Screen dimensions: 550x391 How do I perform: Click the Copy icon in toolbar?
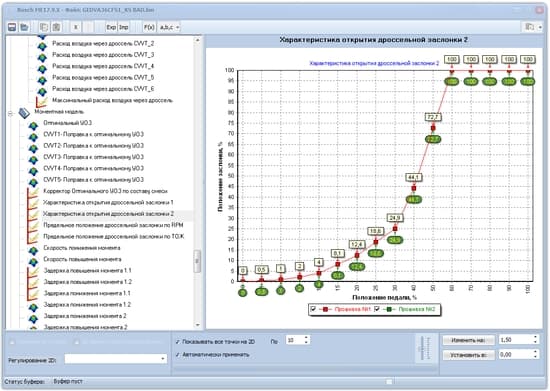(44, 27)
